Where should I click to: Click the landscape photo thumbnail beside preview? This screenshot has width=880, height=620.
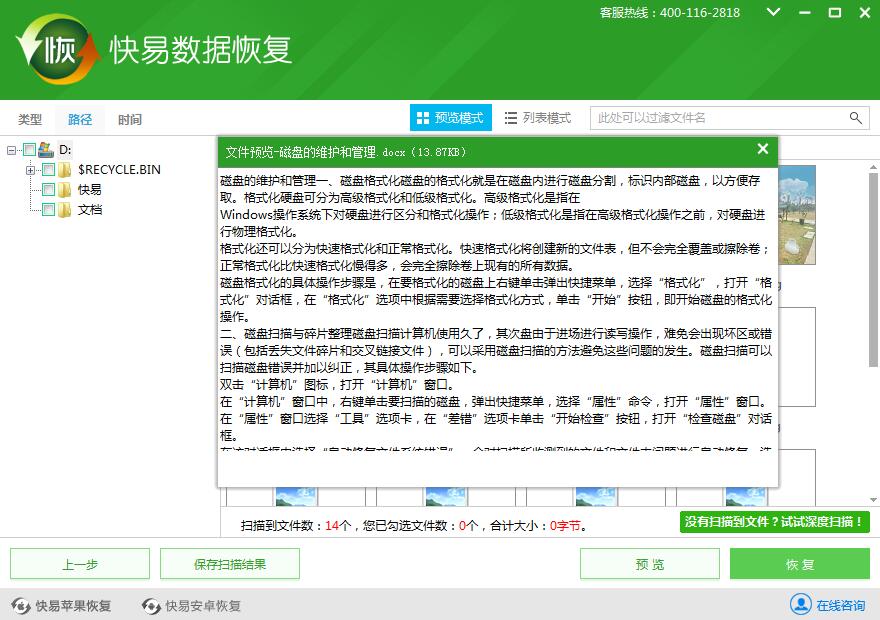(x=797, y=215)
